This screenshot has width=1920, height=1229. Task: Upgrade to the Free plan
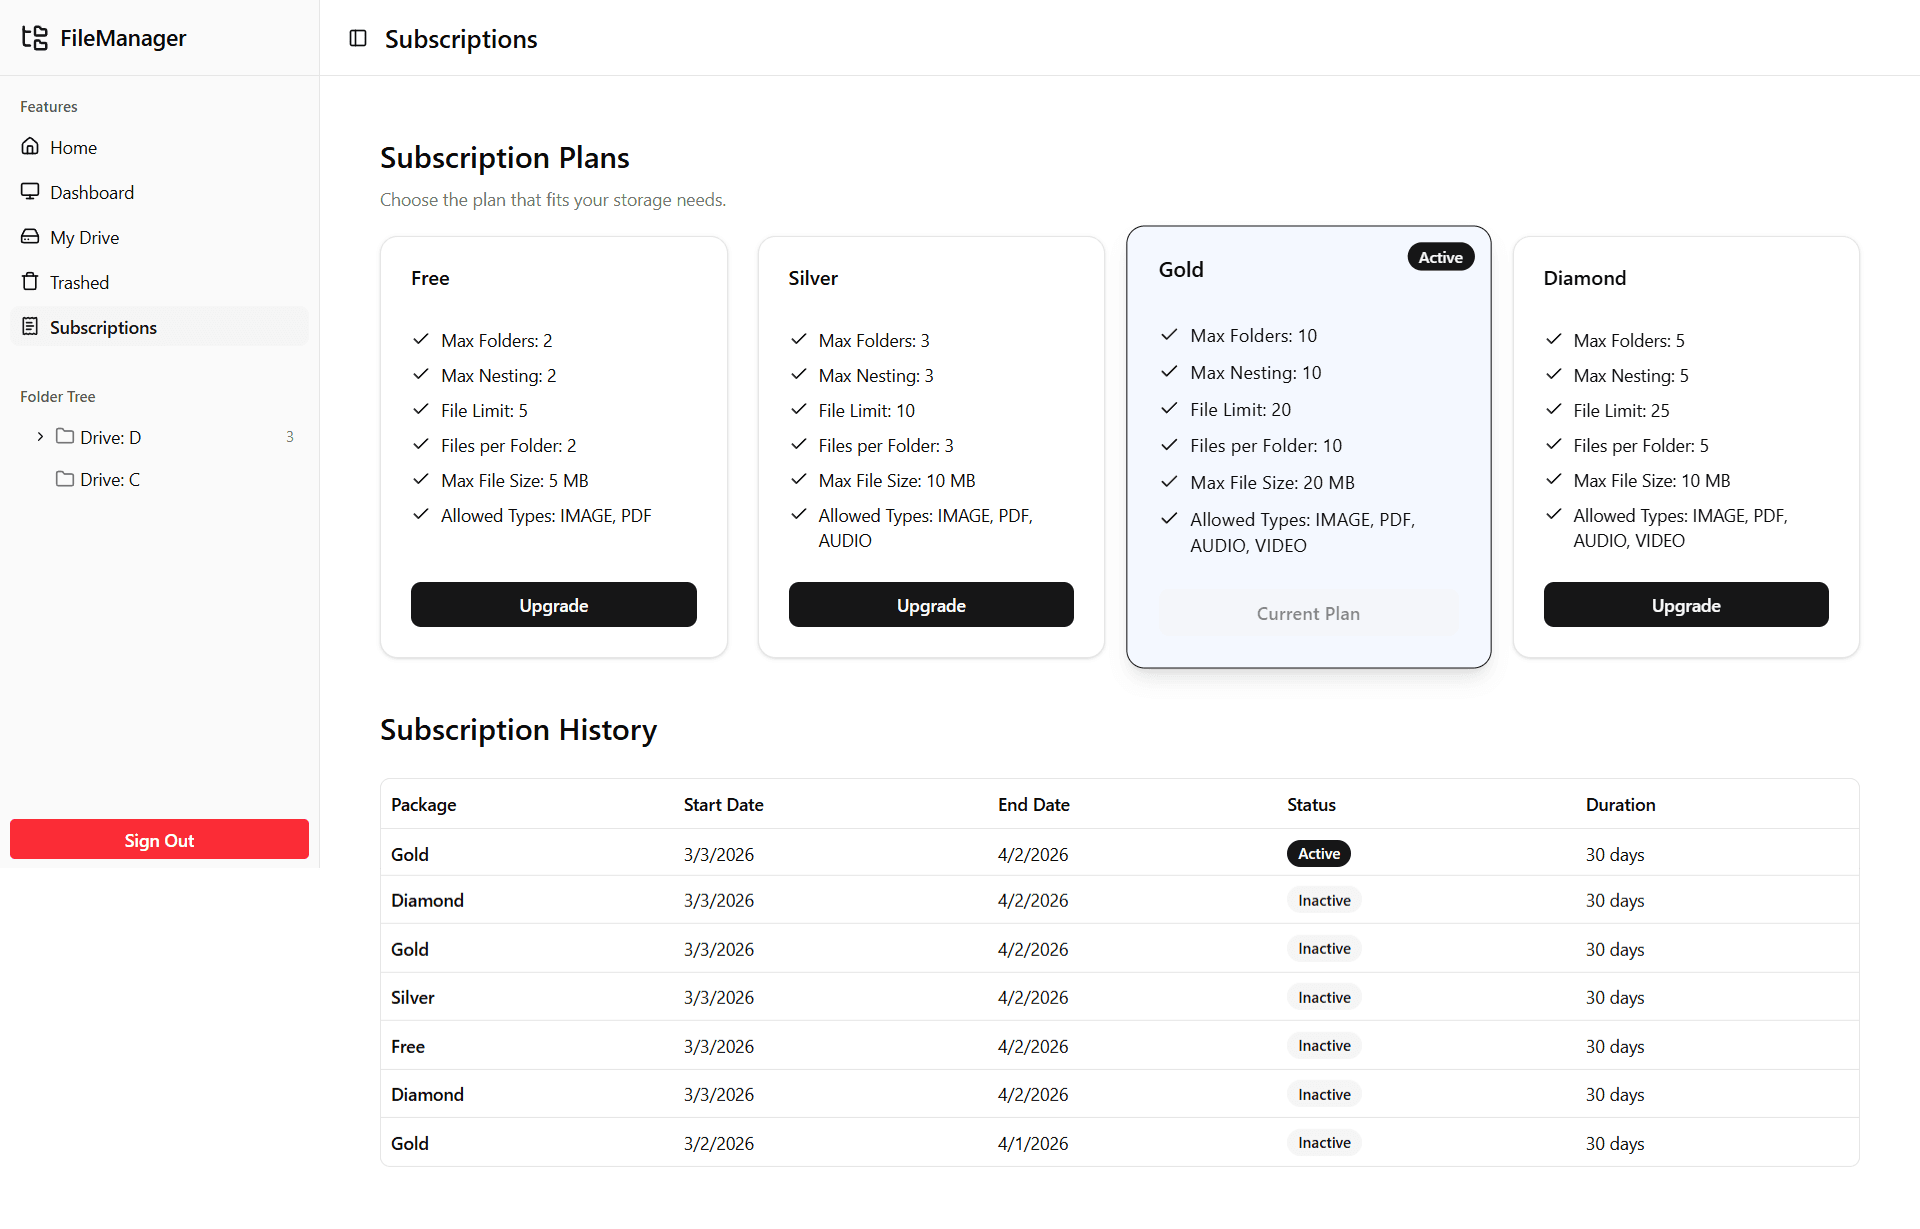[x=553, y=605]
